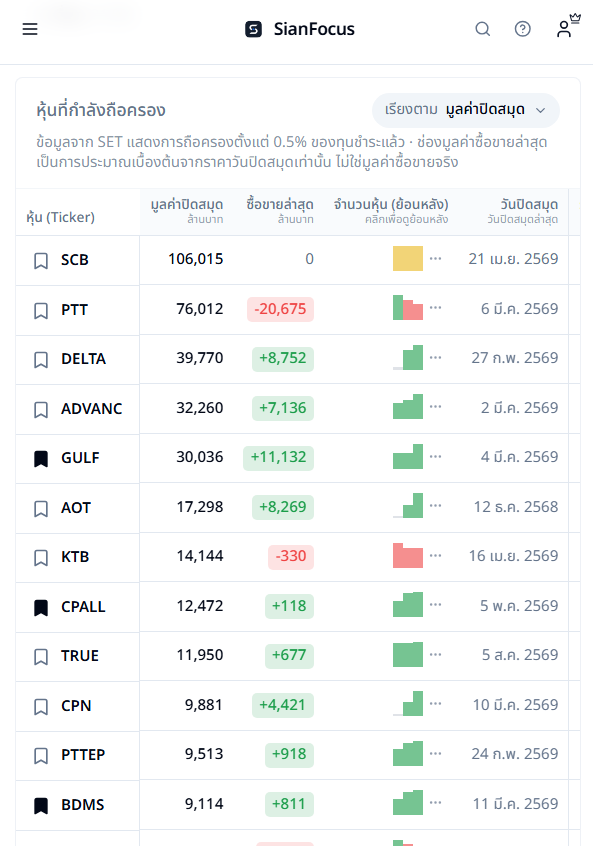
Task: Toggle the bookmark for AOT
Action: tap(41, 508)
